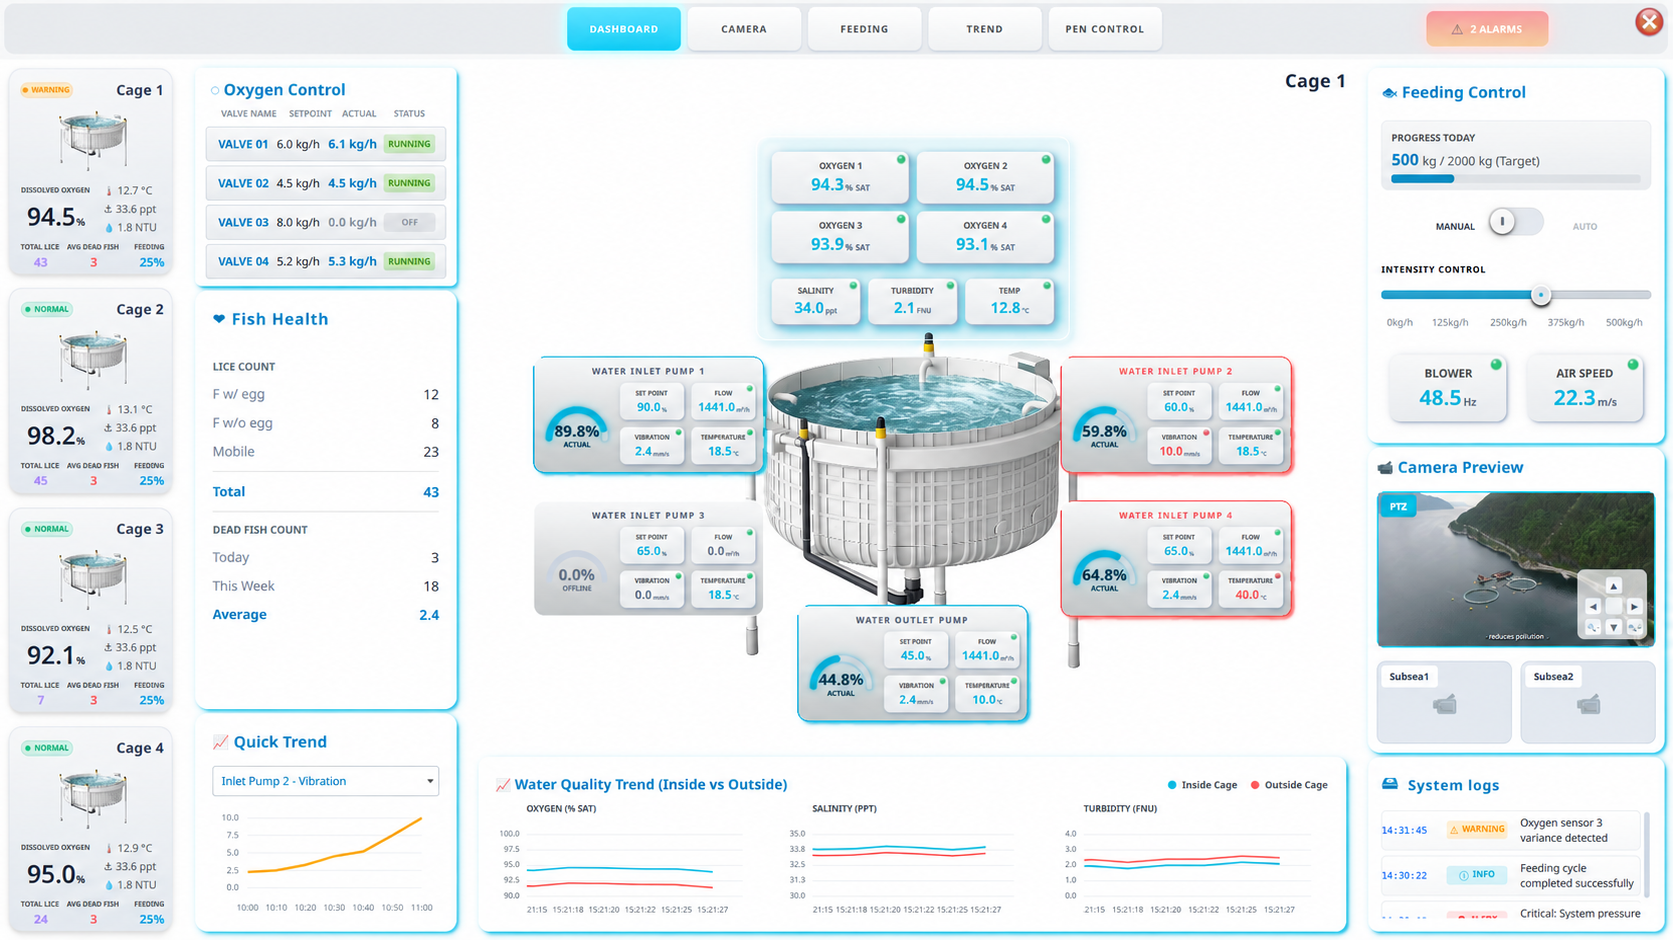
Task: Open the 2 Alarms button
Action: [x=1487, y=29]
